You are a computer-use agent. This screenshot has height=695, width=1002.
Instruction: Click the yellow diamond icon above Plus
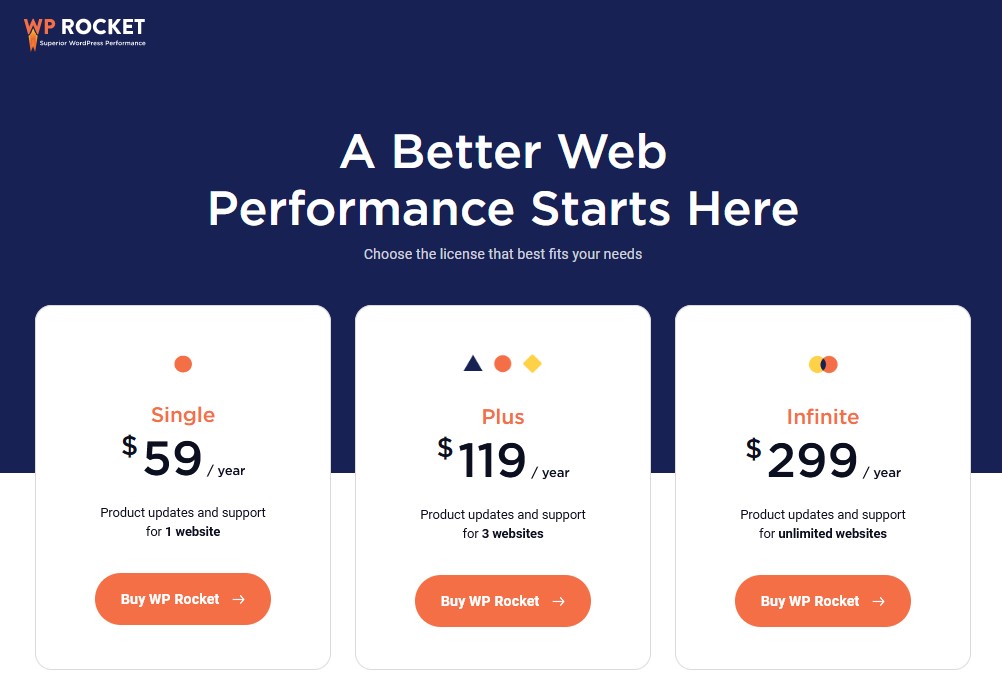coord(532,363)
